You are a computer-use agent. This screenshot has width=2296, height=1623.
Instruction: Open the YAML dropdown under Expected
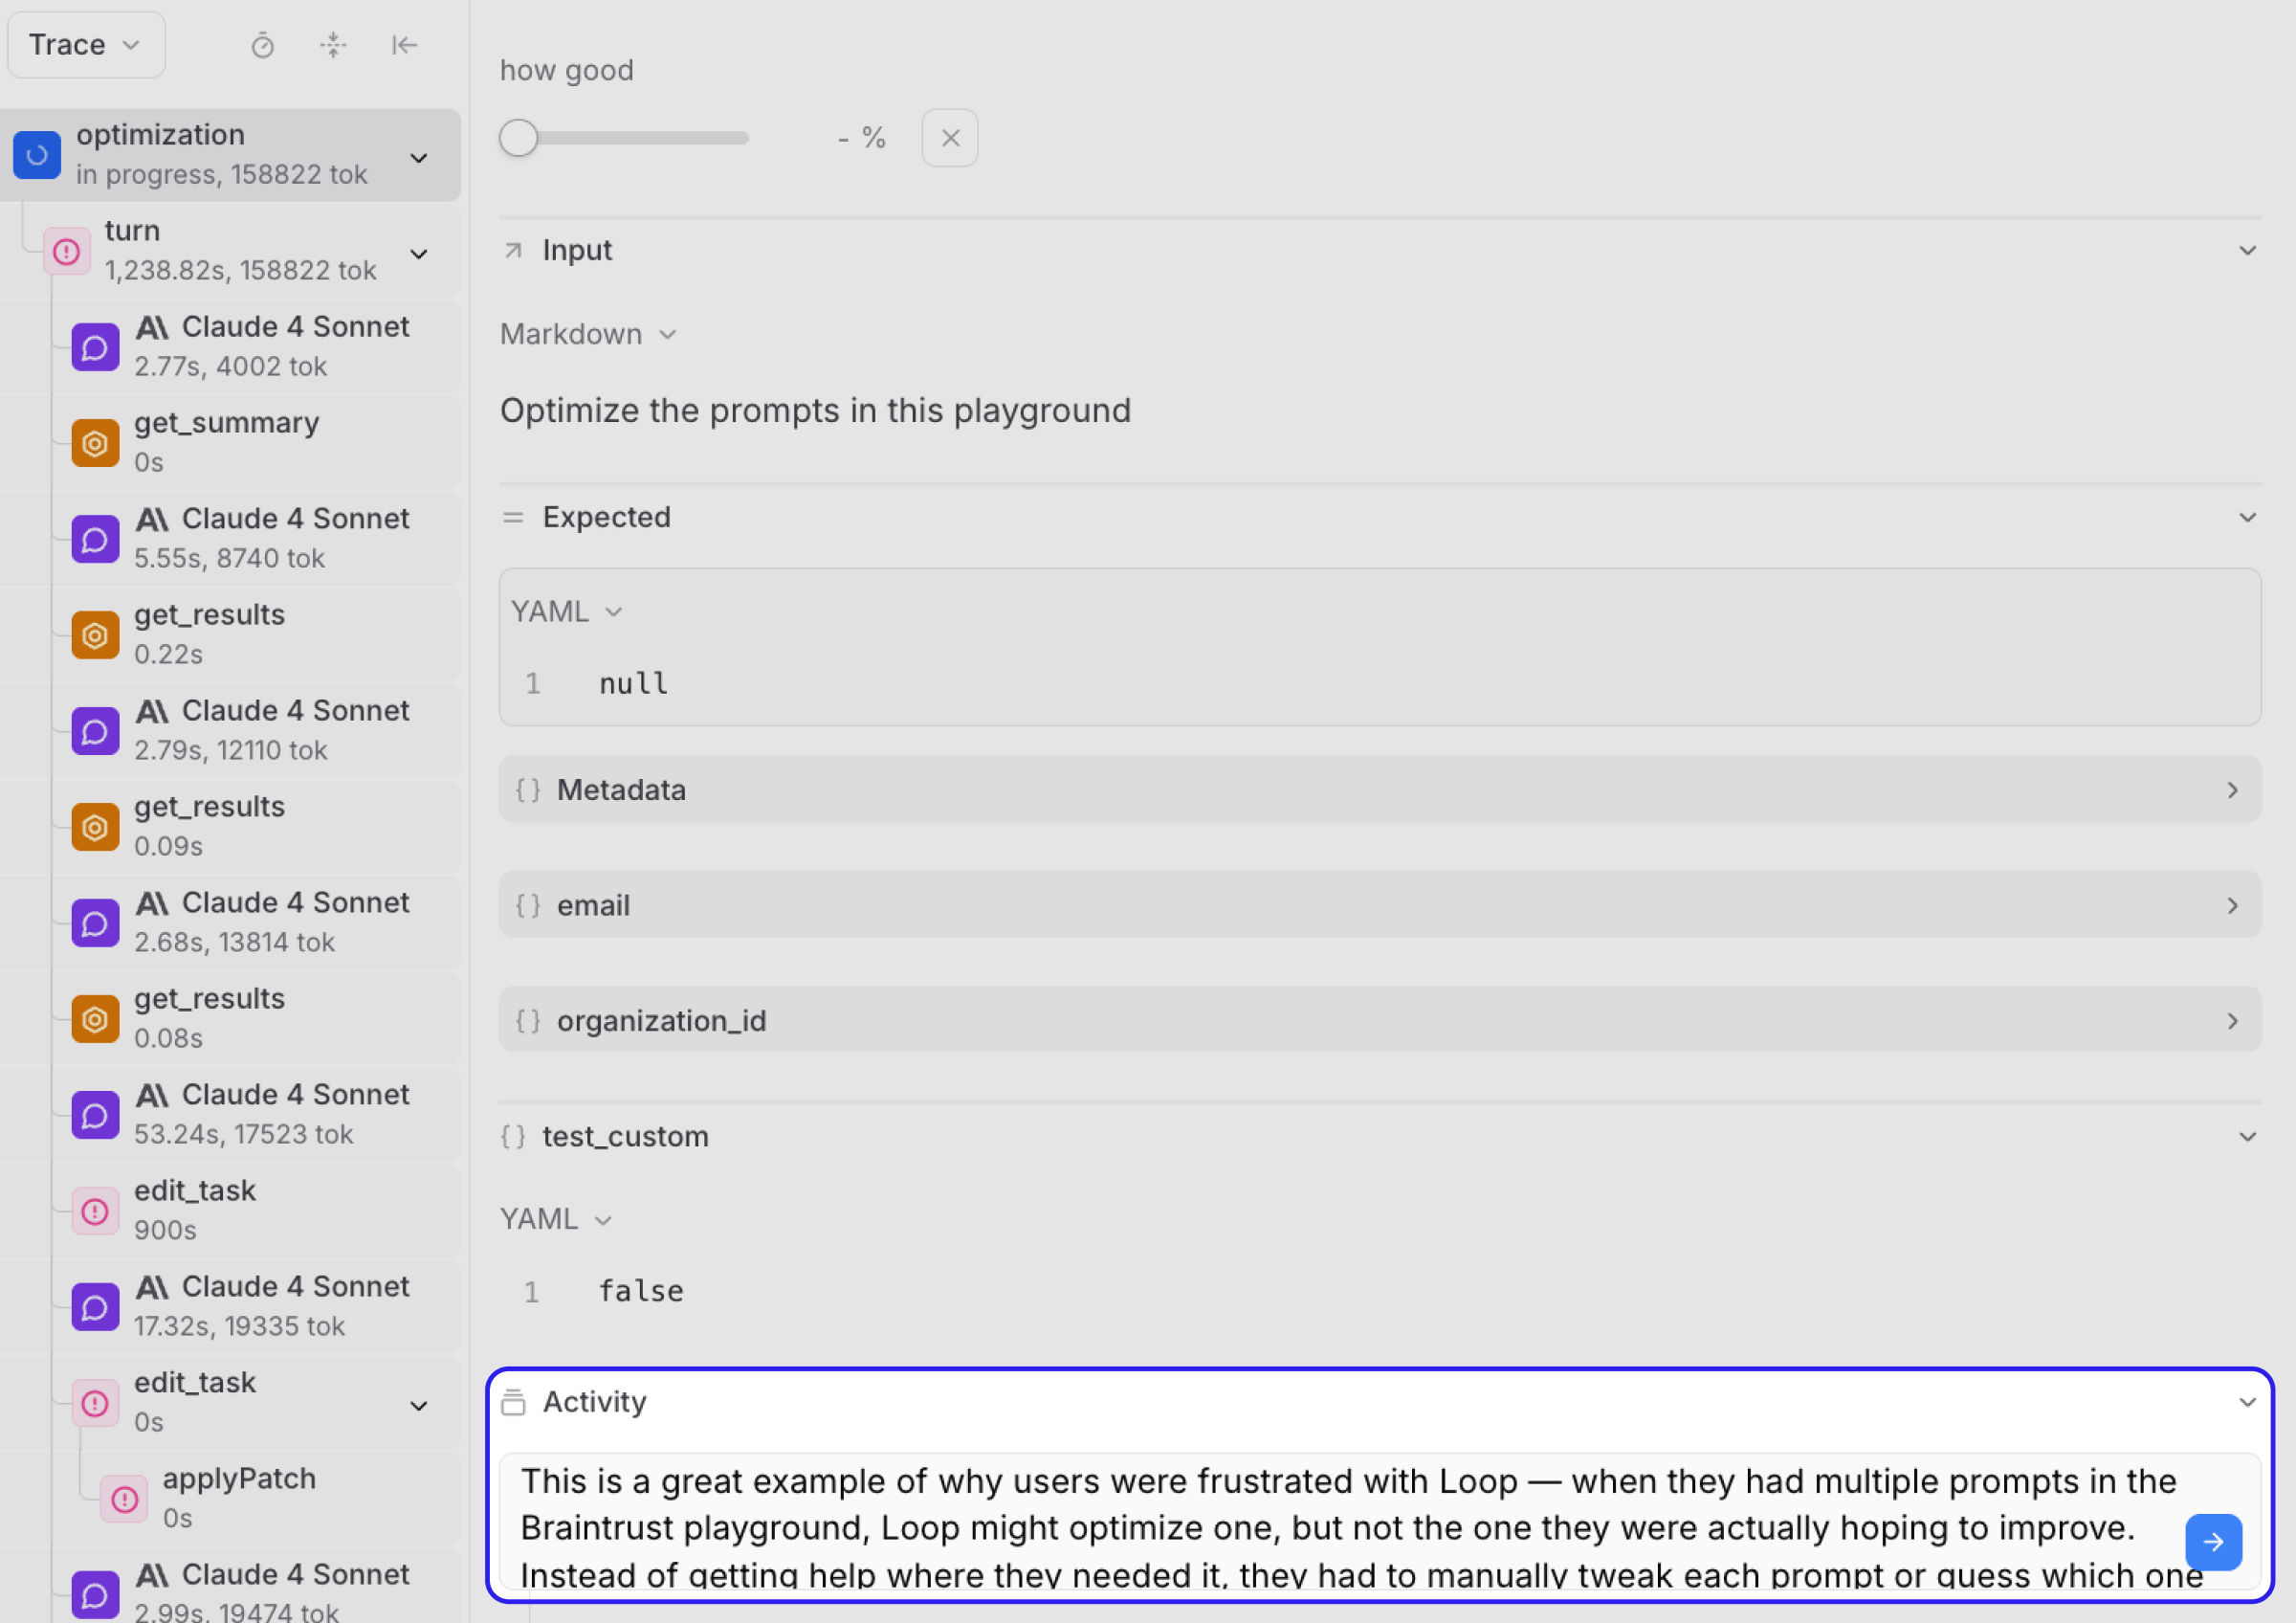pyautogui.click(x=566, y=611)
